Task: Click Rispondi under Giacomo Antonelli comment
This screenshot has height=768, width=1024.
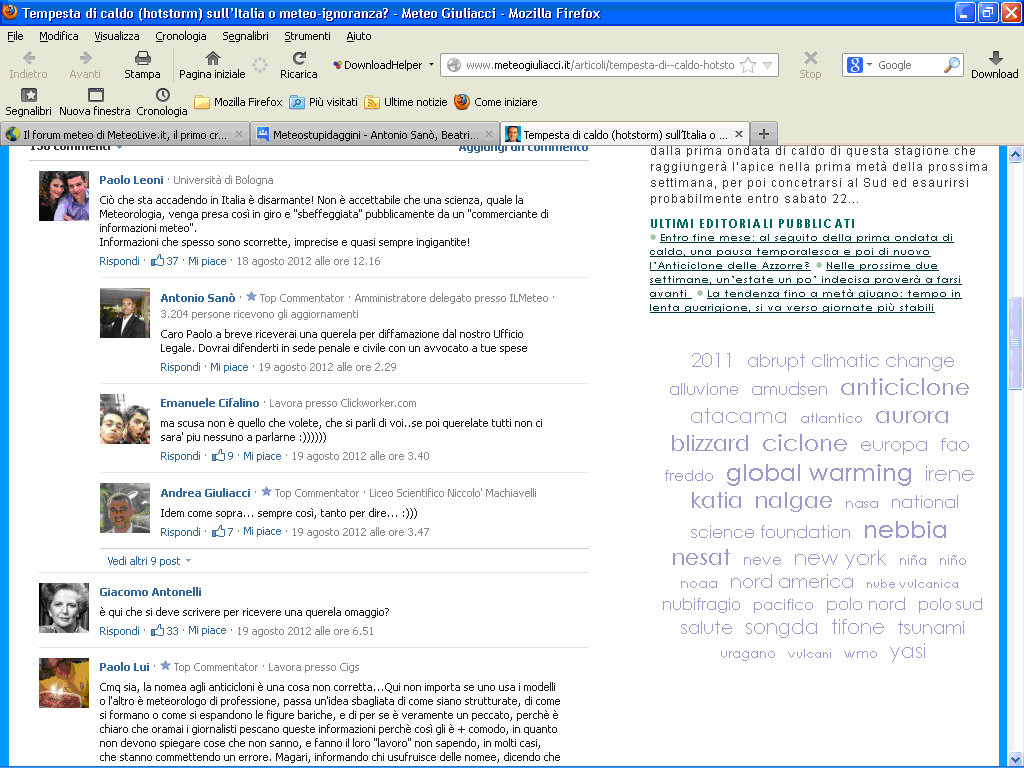Action: point(120,631)
